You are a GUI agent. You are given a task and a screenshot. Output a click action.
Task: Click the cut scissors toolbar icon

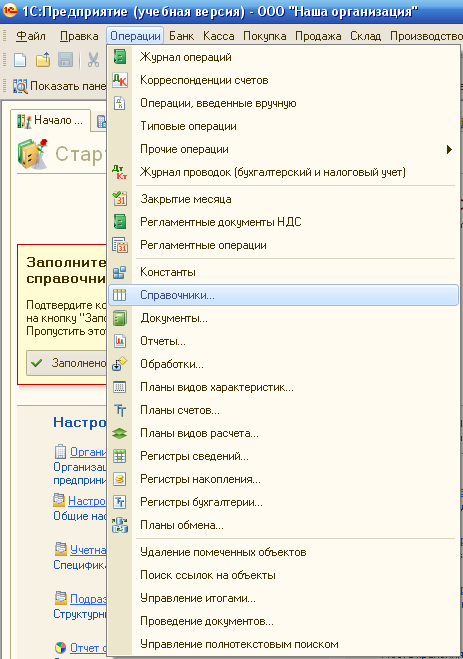[x=93, y=60]
